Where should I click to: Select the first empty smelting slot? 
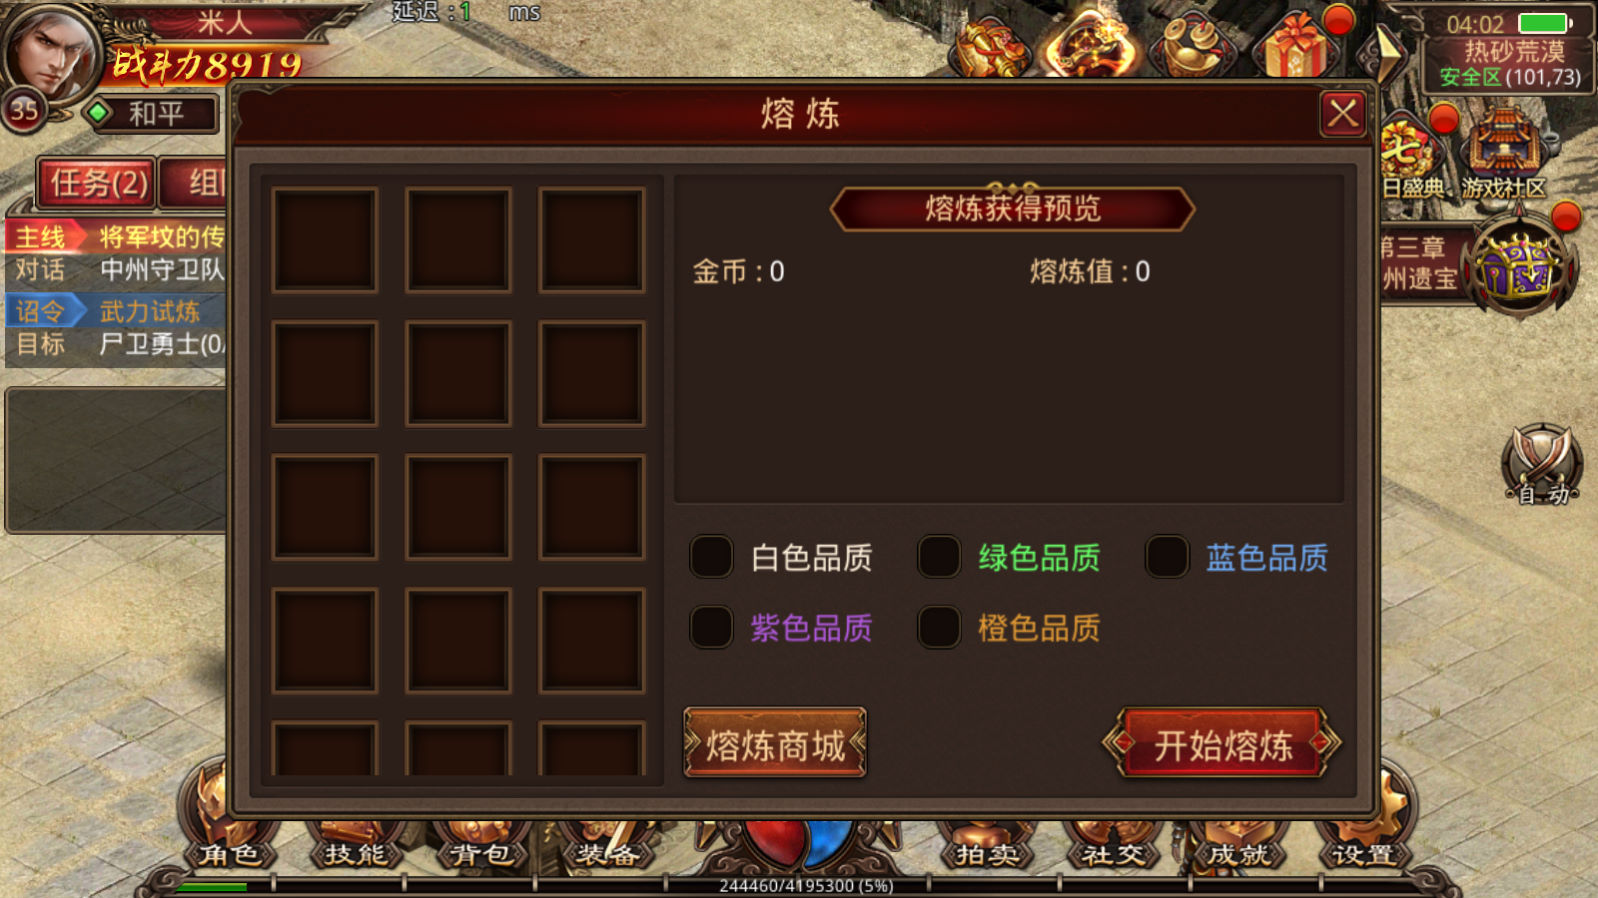325,240
